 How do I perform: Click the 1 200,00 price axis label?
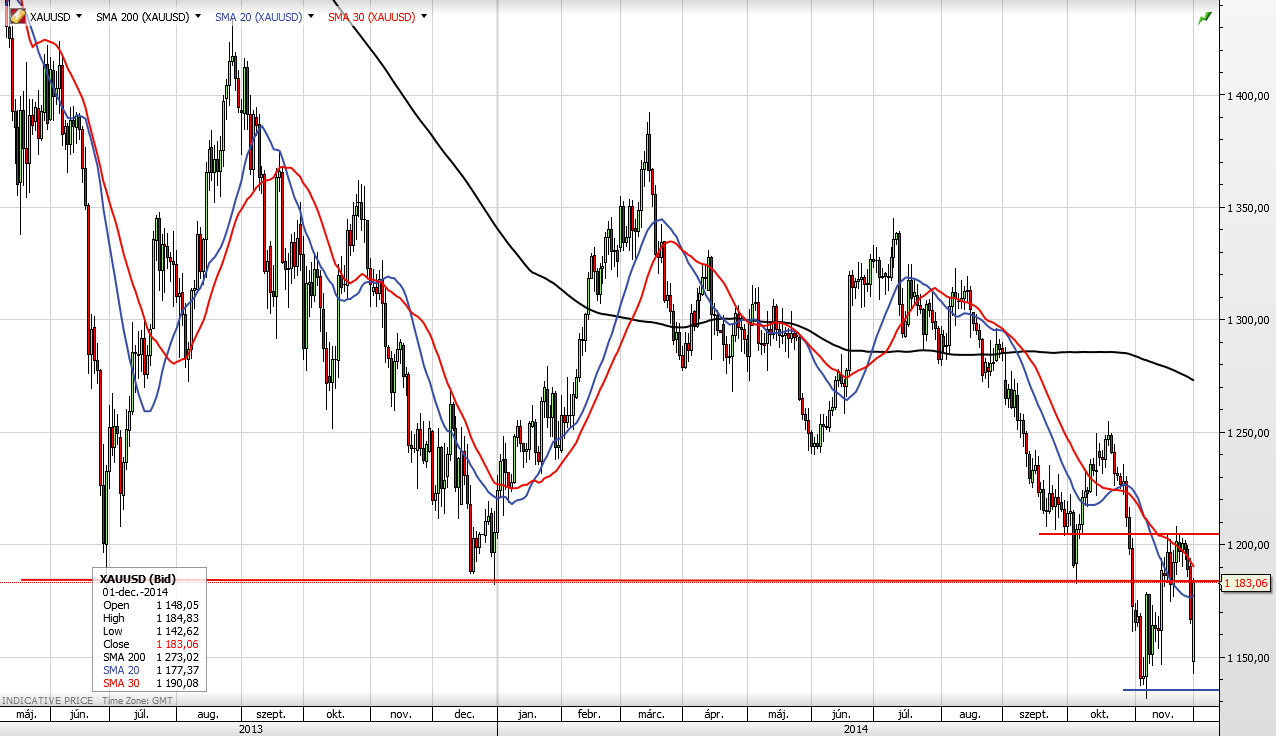(x=1247, y=545)
